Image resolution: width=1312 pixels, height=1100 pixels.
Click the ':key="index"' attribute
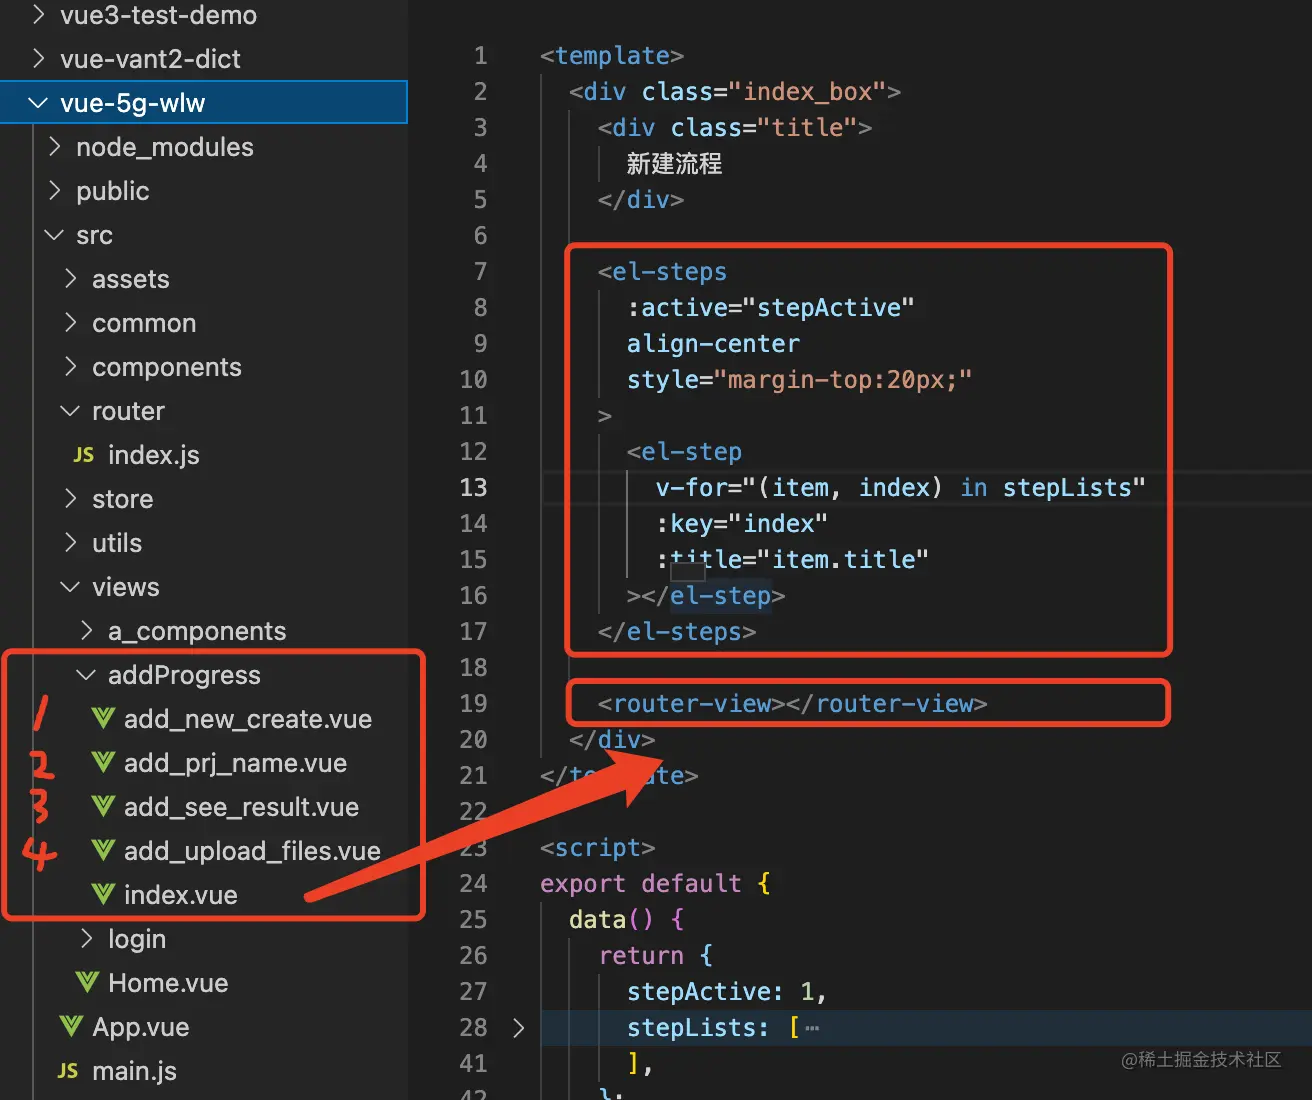(741, 523)
